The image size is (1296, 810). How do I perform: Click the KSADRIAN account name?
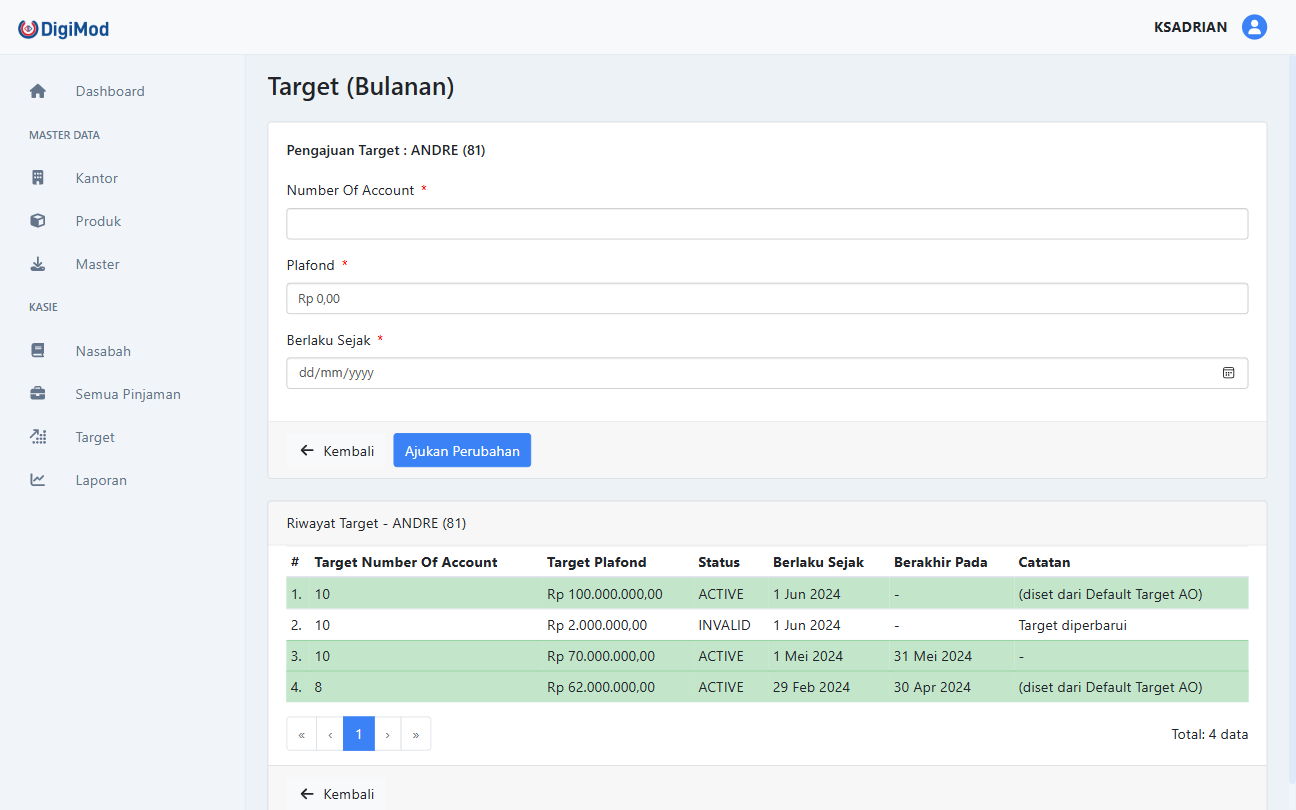click(x=1189, y=27)
